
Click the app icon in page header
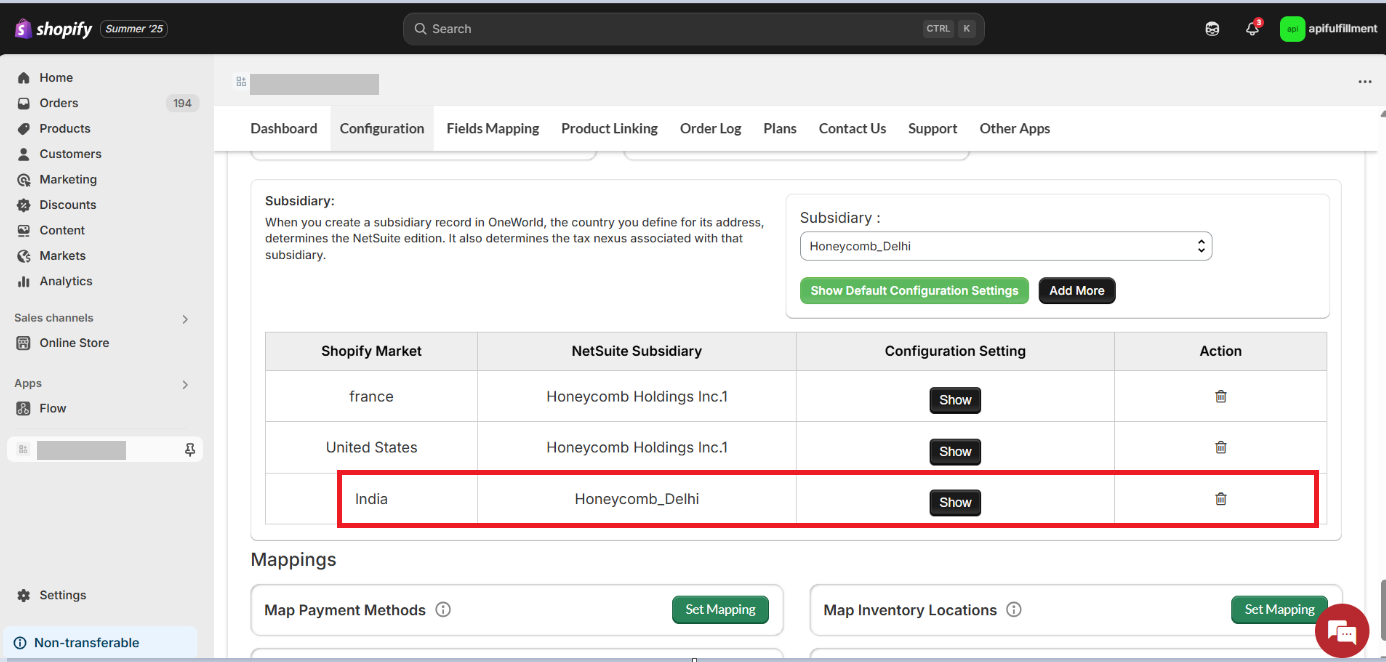click(x=241, y=82)
